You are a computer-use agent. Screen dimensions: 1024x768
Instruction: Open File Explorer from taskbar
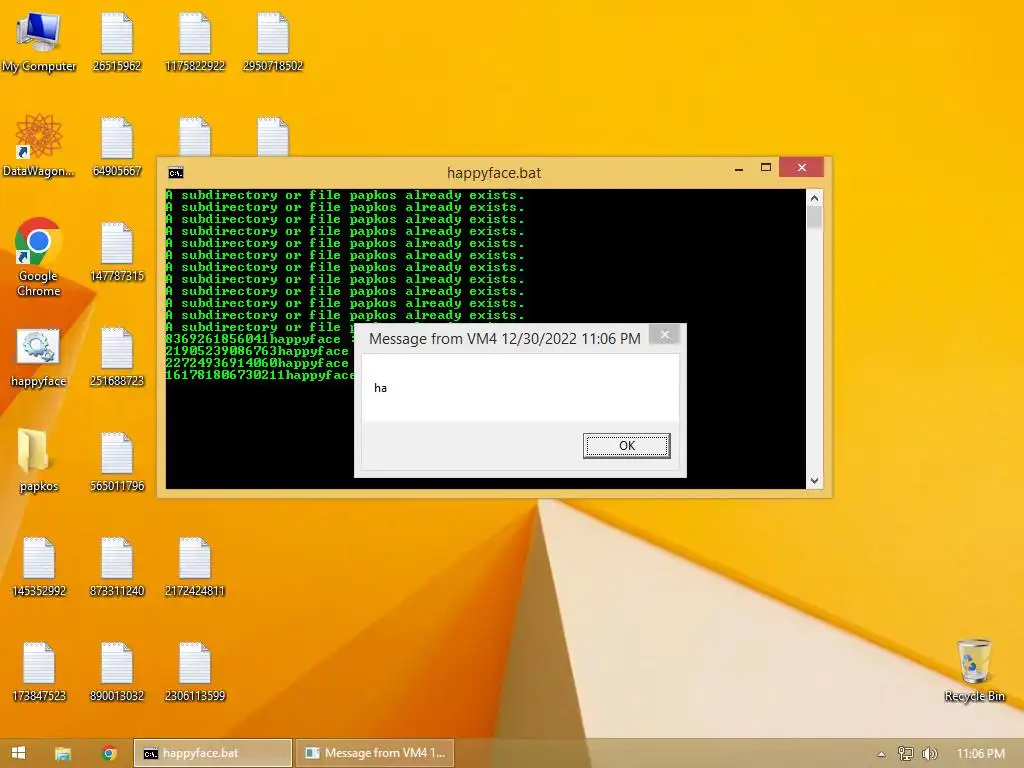point(63,753)
